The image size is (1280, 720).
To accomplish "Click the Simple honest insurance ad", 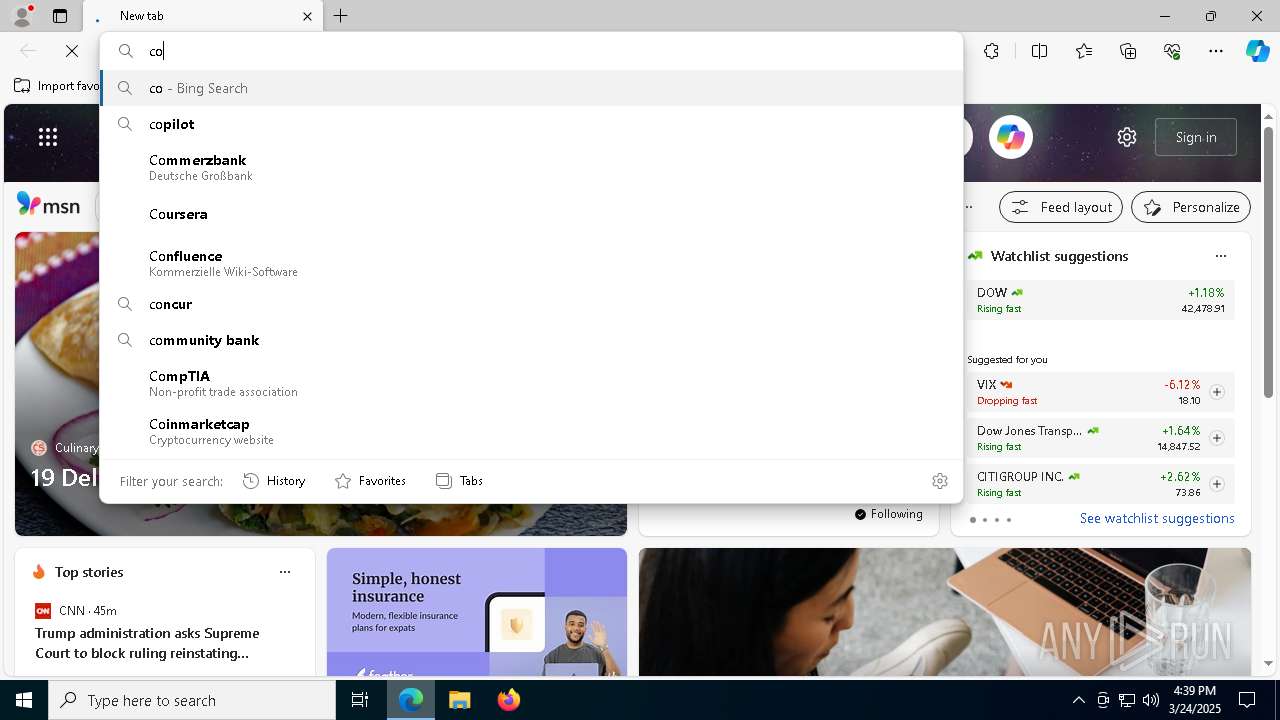I will (477, 612).
